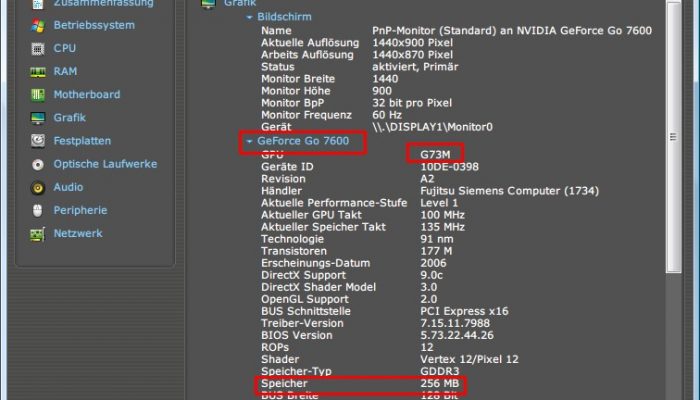Select the CPU chip icon

point(38,49)
